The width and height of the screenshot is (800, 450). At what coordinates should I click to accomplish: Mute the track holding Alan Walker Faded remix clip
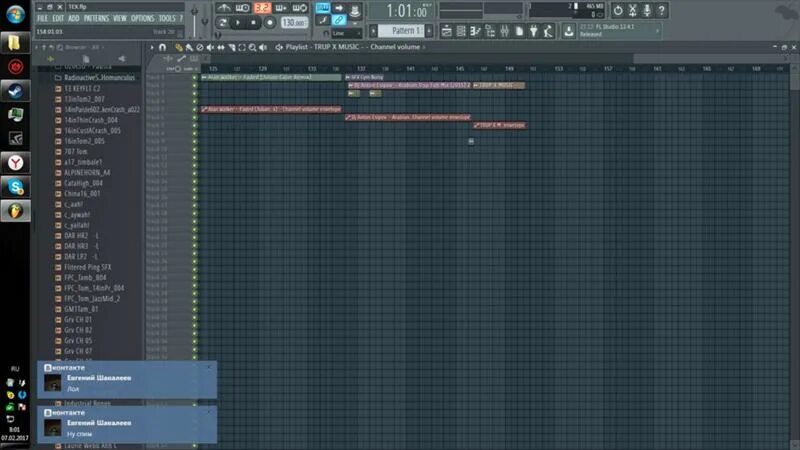tap(194, 78)
